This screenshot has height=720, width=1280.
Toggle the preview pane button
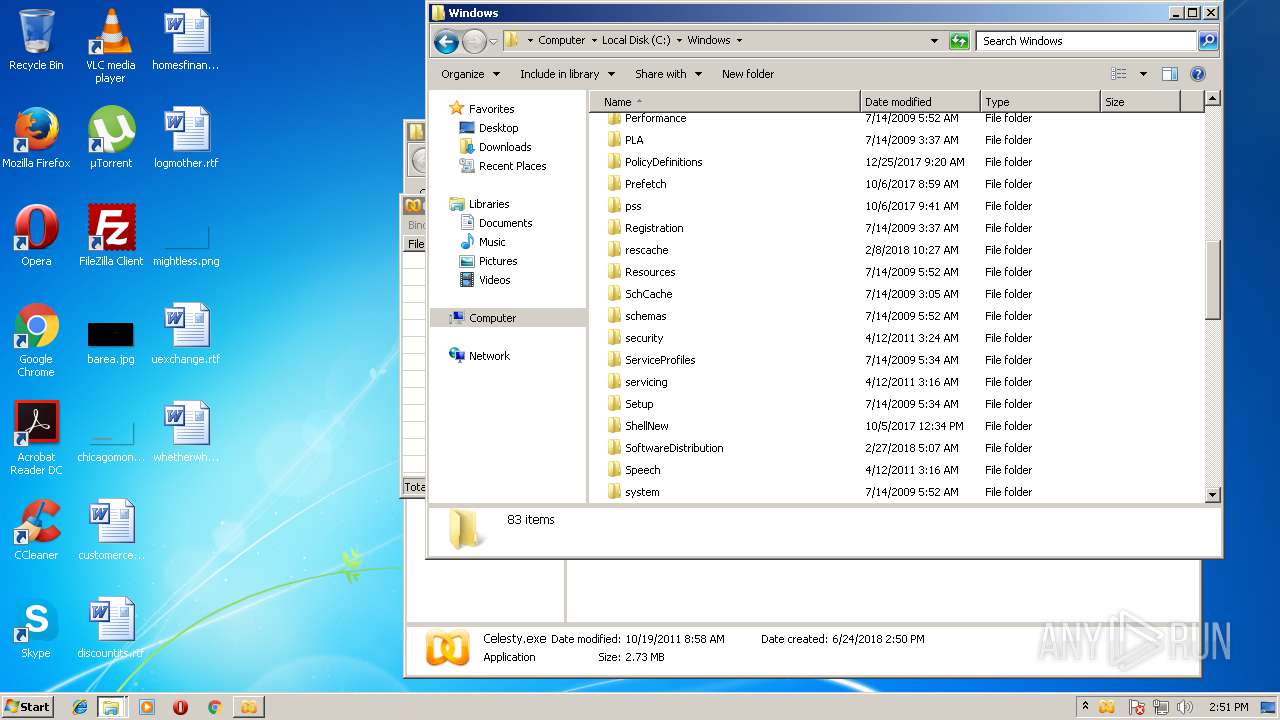pos(1170,74)
